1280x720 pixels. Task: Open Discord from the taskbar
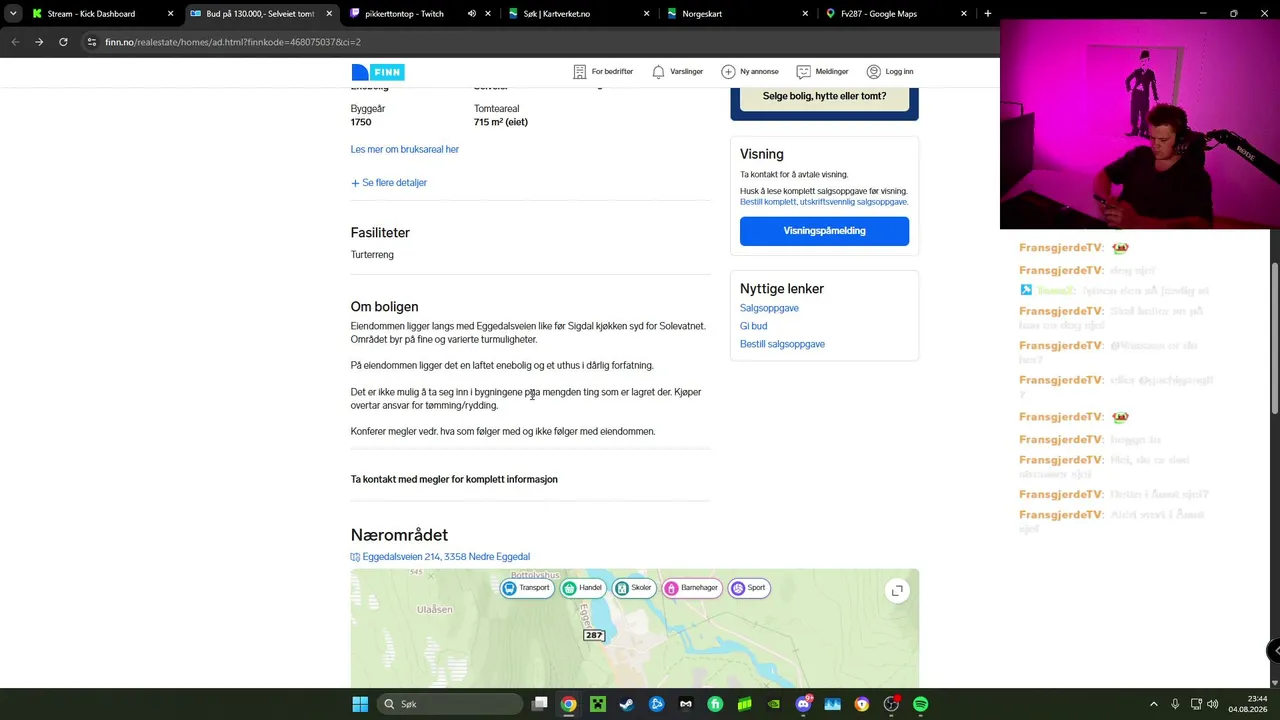tap(803, 704)
